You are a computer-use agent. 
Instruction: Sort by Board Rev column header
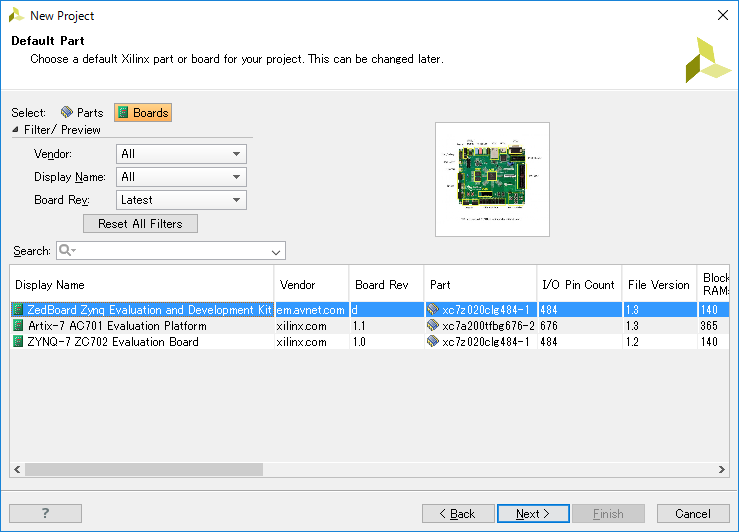(x=386, y=285)
